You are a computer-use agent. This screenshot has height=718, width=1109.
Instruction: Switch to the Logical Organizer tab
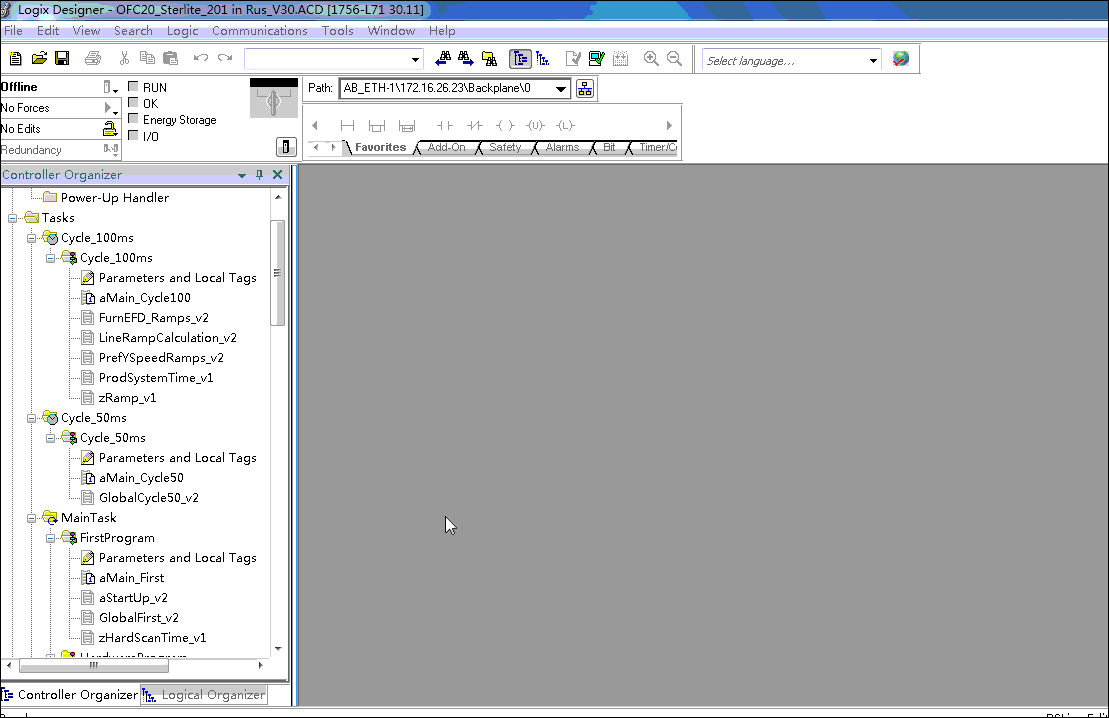pos(205,695)
